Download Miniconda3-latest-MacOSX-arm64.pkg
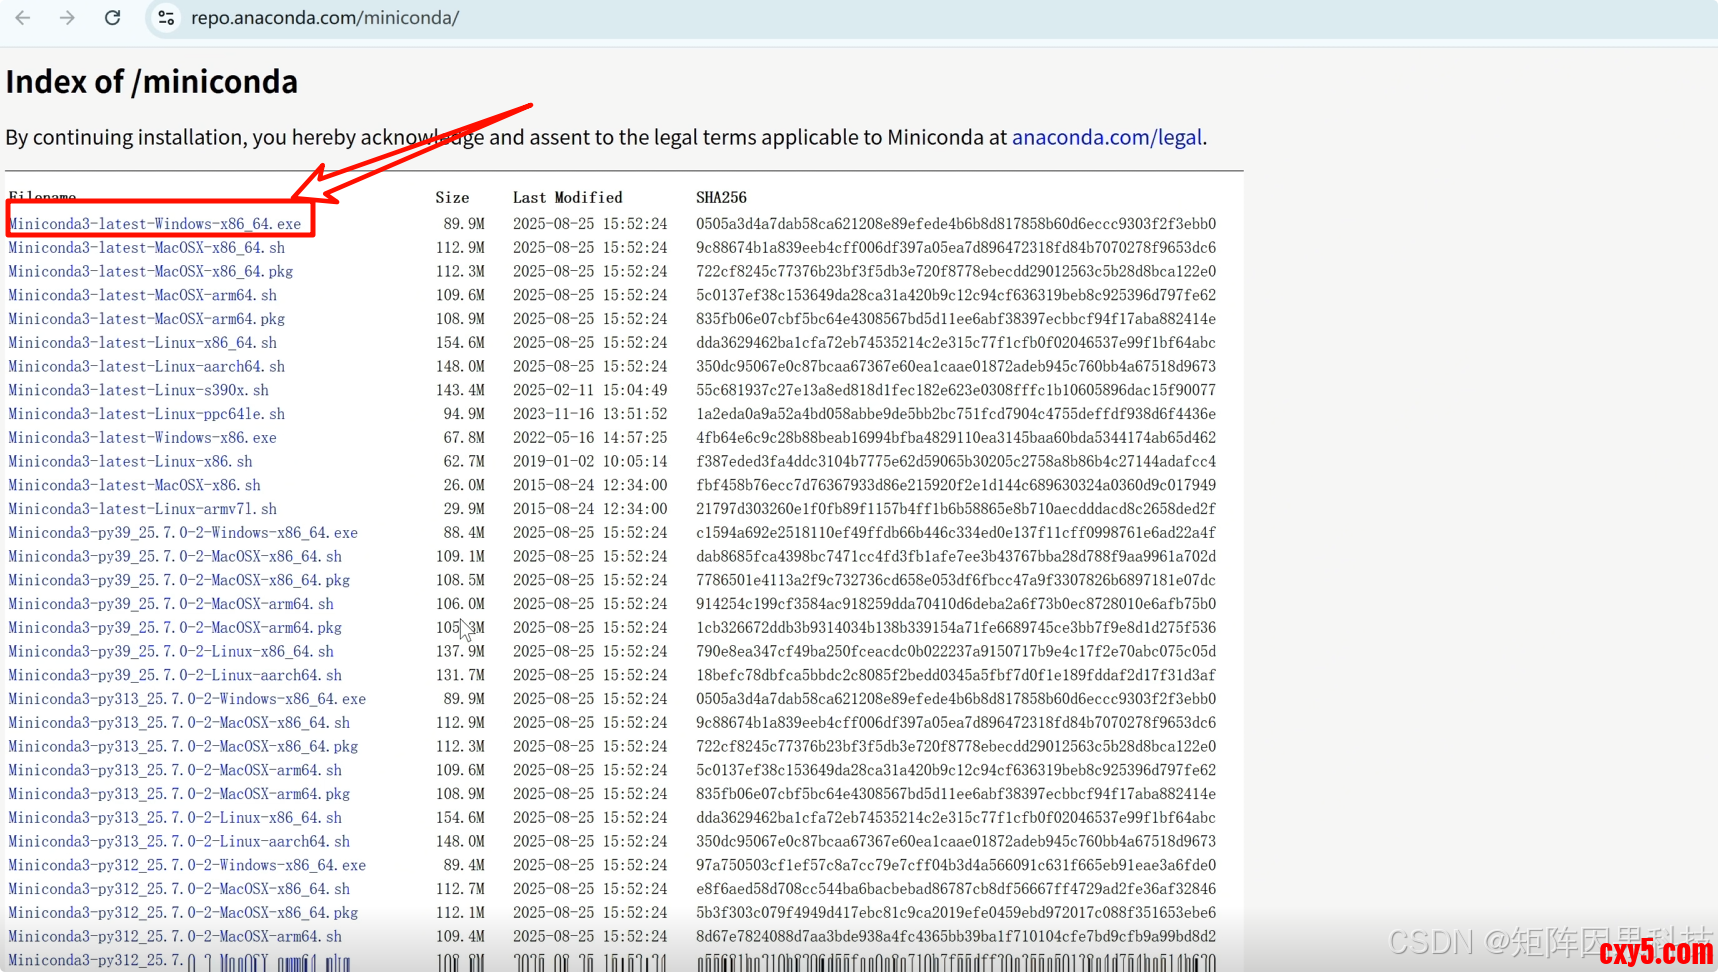Viewport: 1718px width, 972px height. click(x=147, y=319)
